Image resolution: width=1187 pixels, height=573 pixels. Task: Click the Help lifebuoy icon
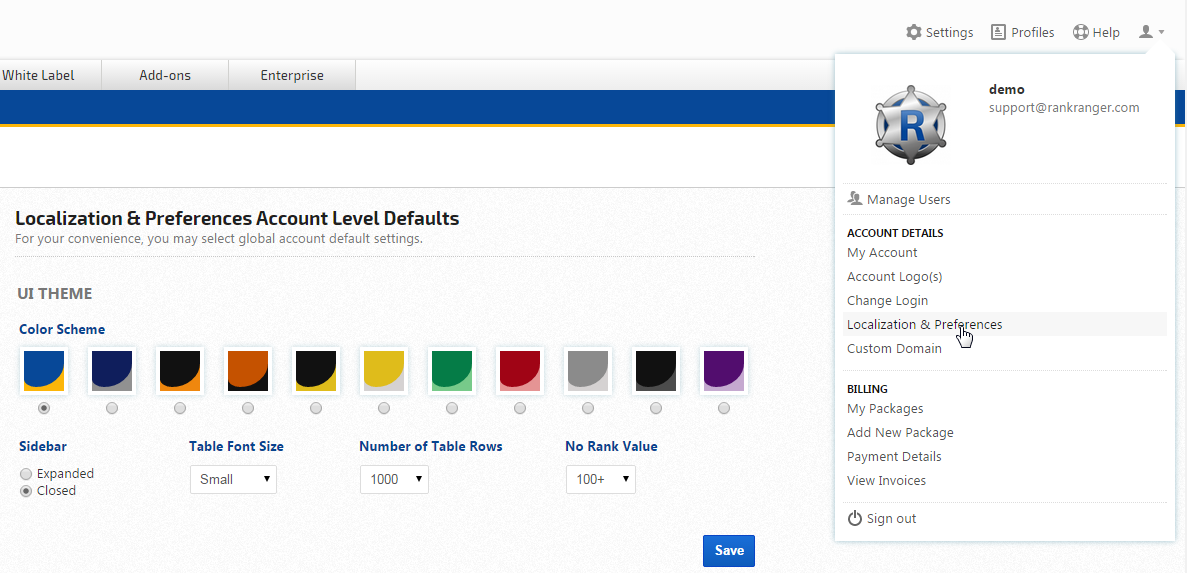coord(1080,32)
